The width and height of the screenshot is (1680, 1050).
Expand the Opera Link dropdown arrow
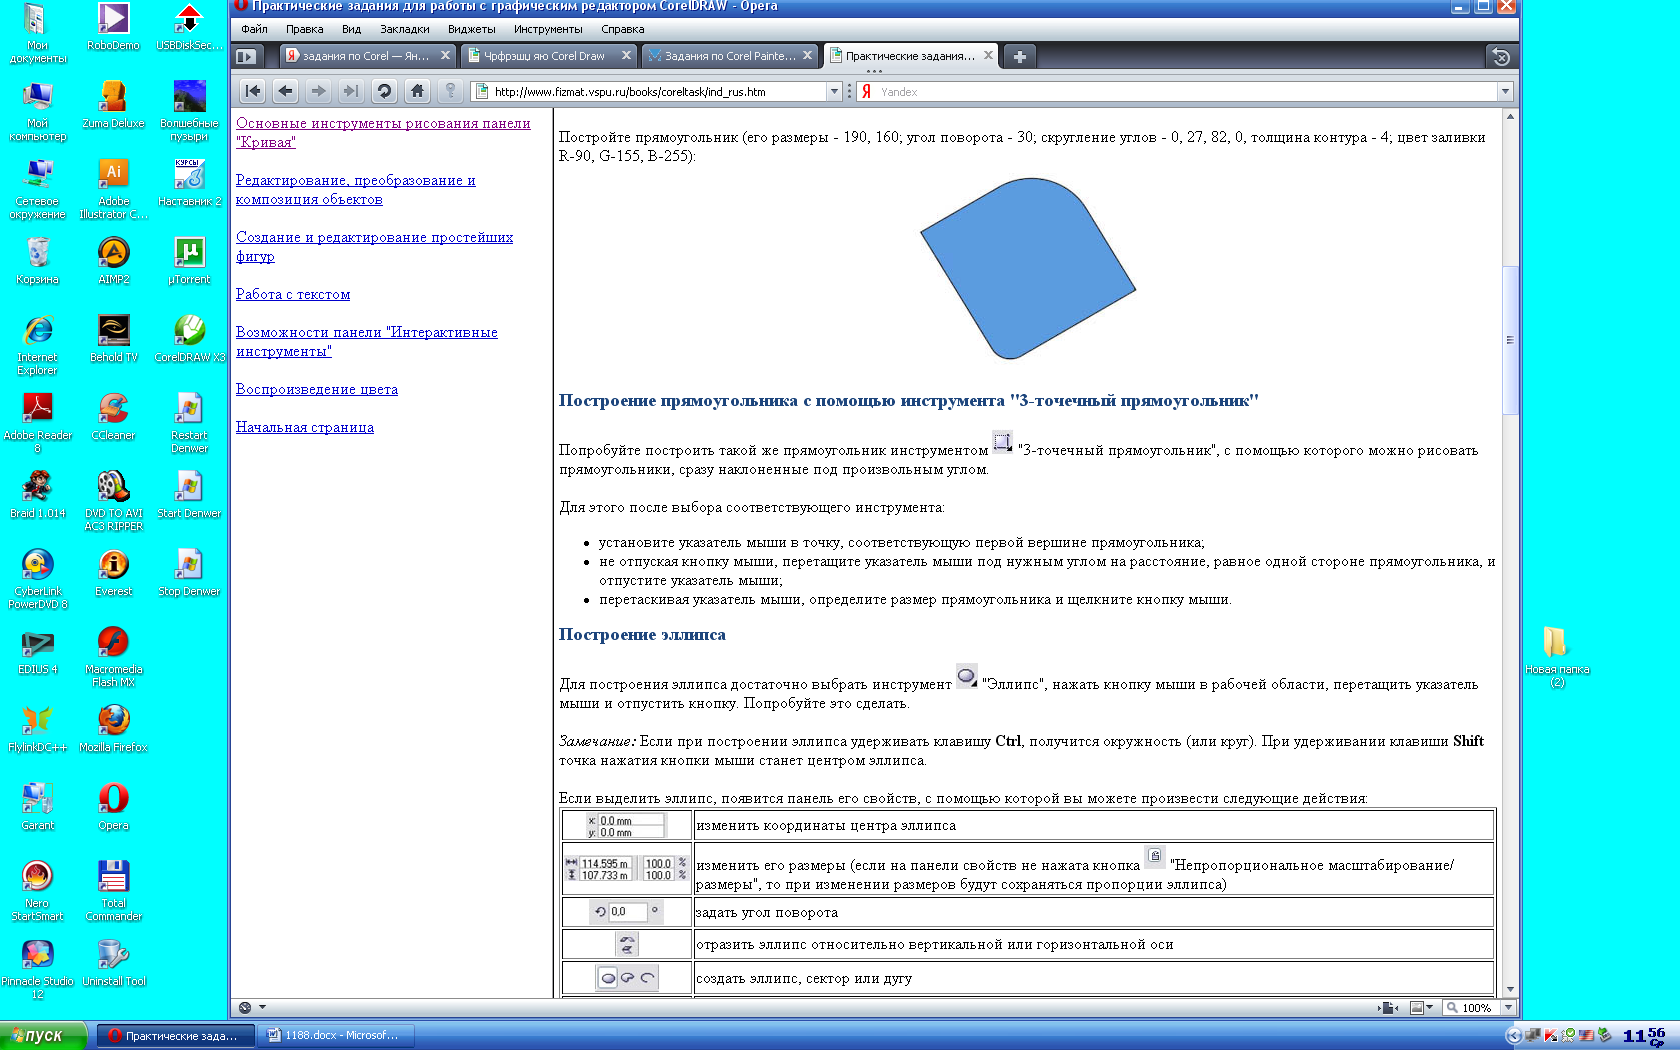coord(262,1007)
